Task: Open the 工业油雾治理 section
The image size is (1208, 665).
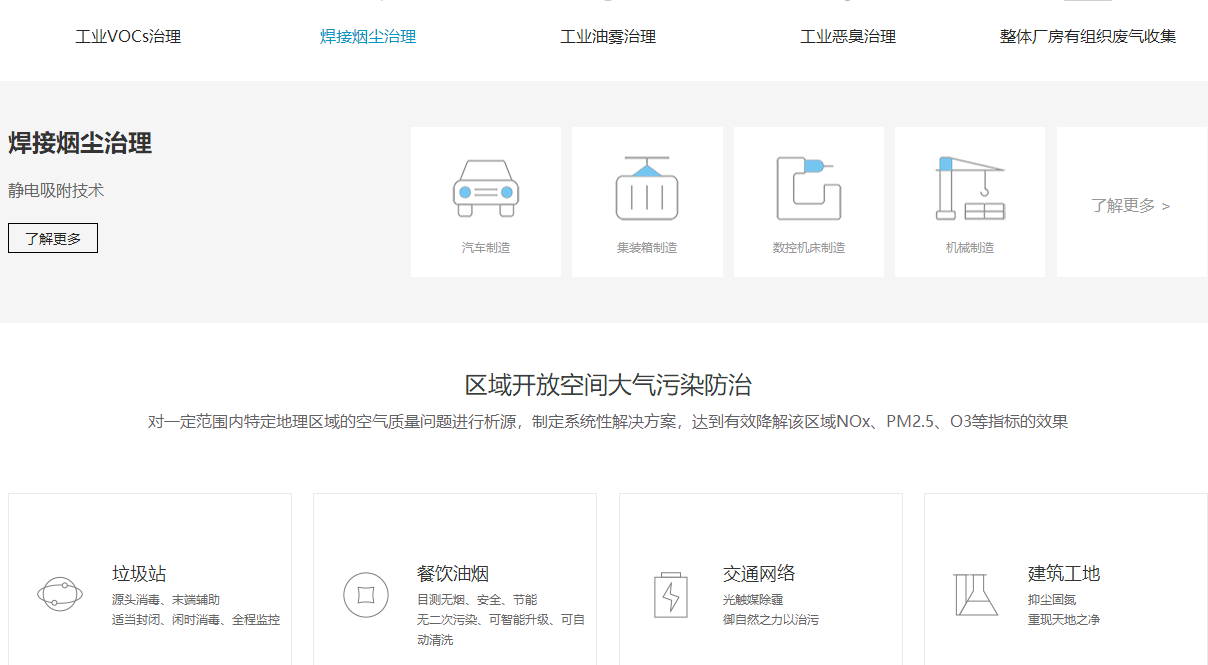Action: coord(608,36)
